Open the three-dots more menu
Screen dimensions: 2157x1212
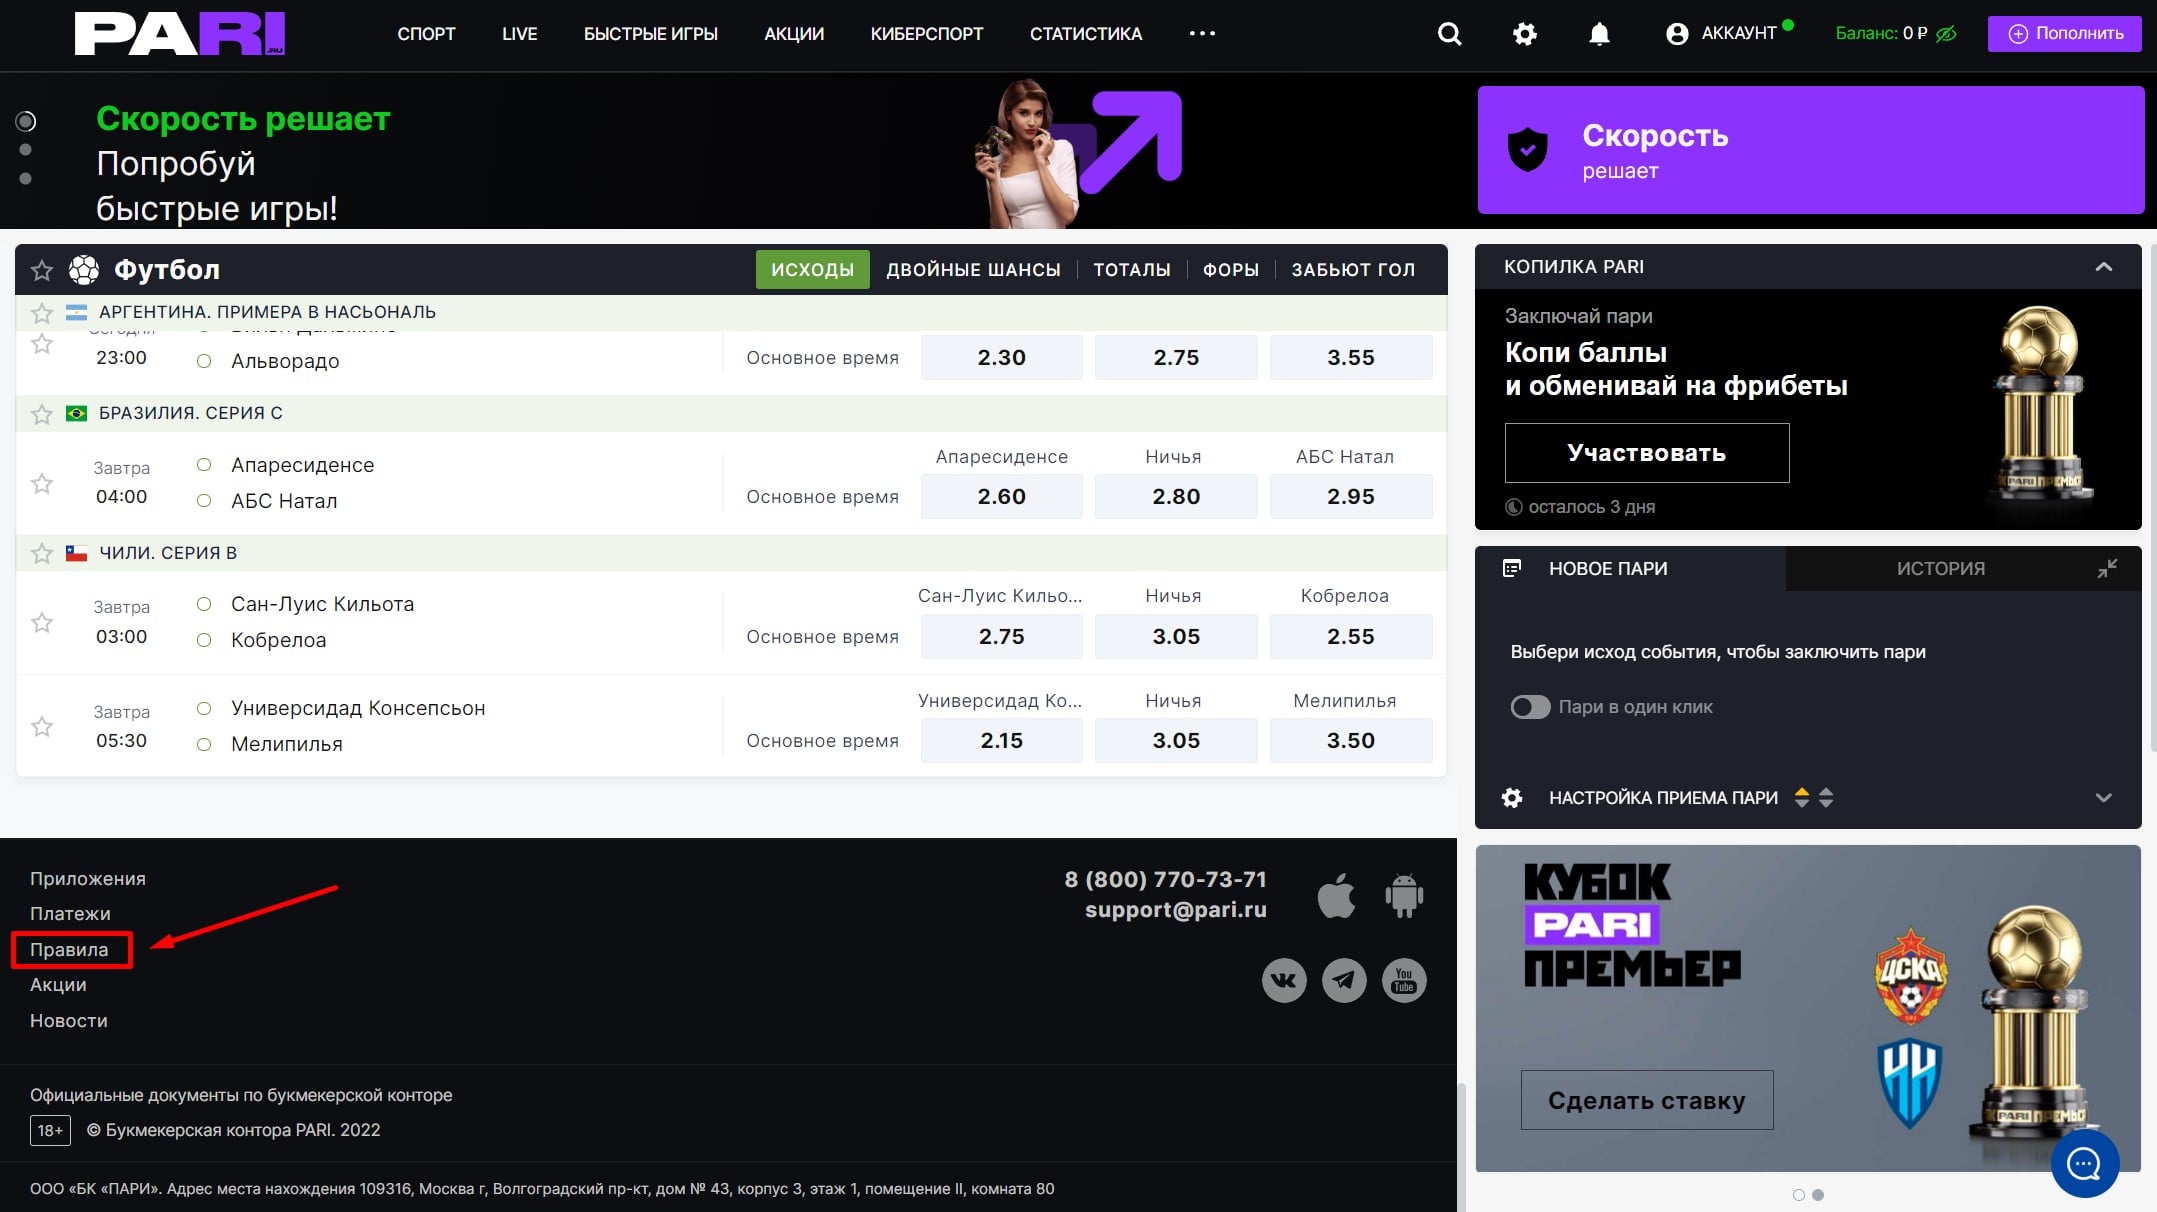[x=1202, y=33]
